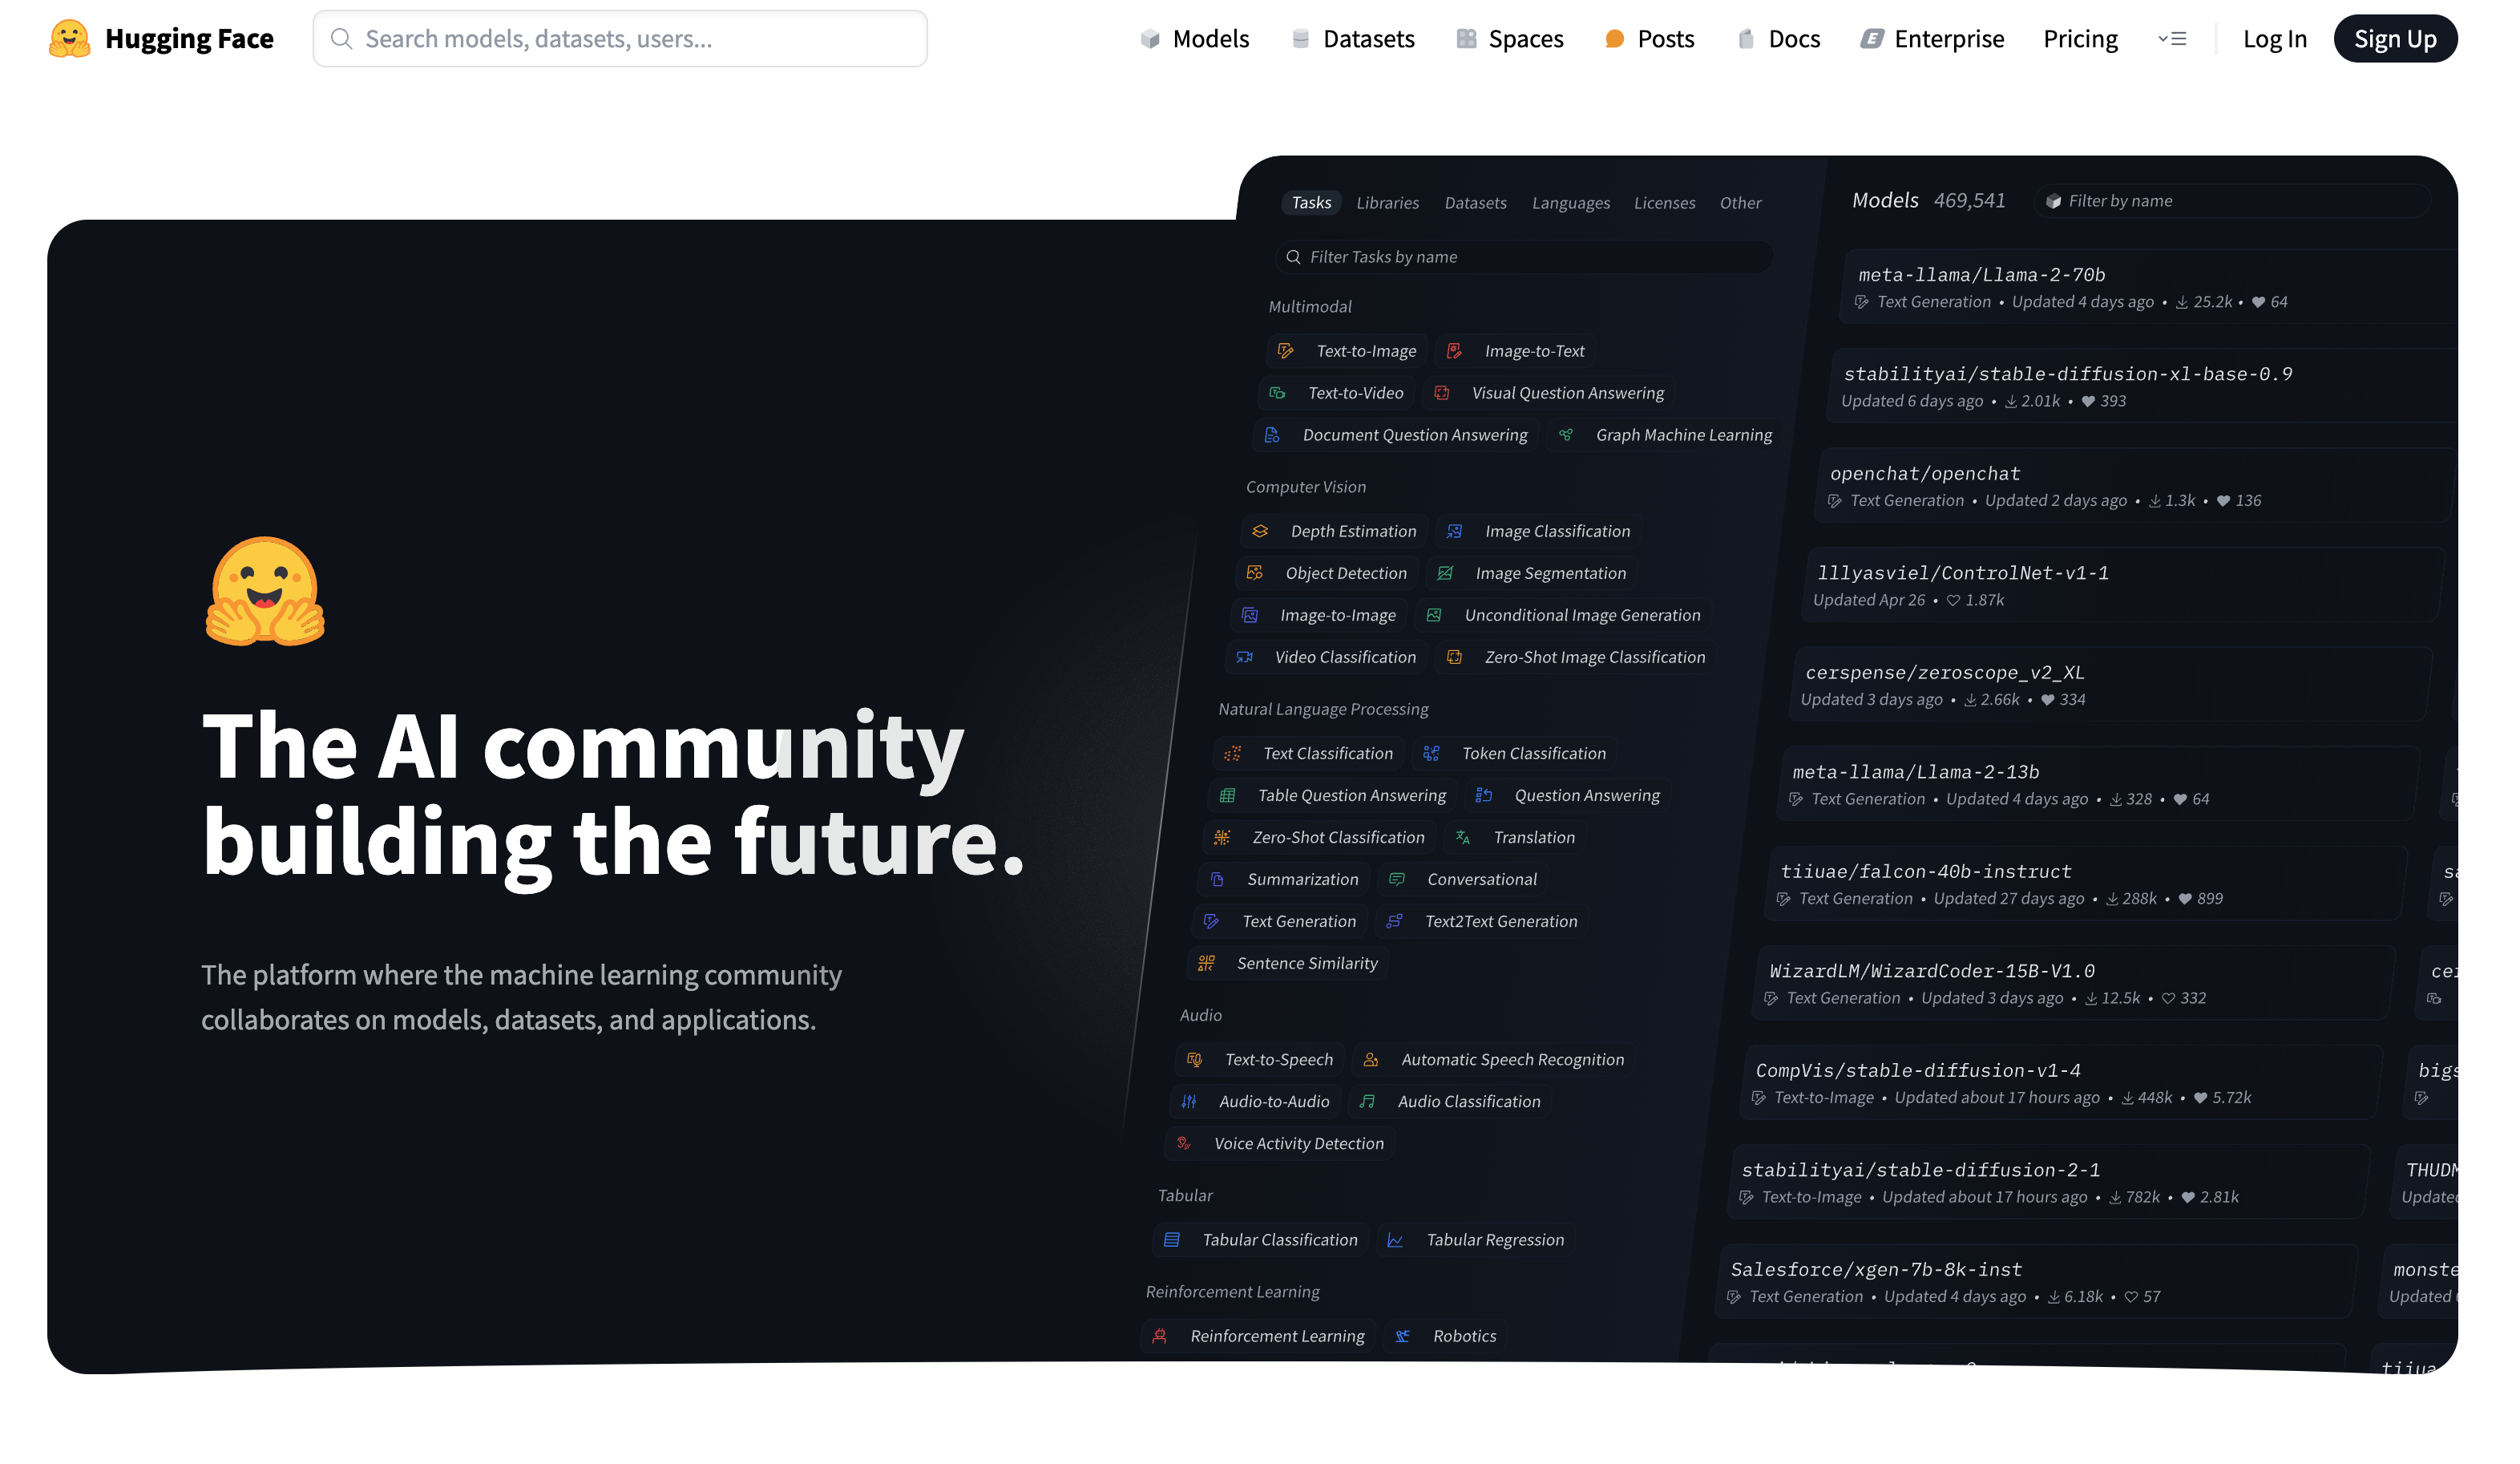Click the Log In link
This screenshot has width=2520, height=1464.
click(x=2274, y=39)
